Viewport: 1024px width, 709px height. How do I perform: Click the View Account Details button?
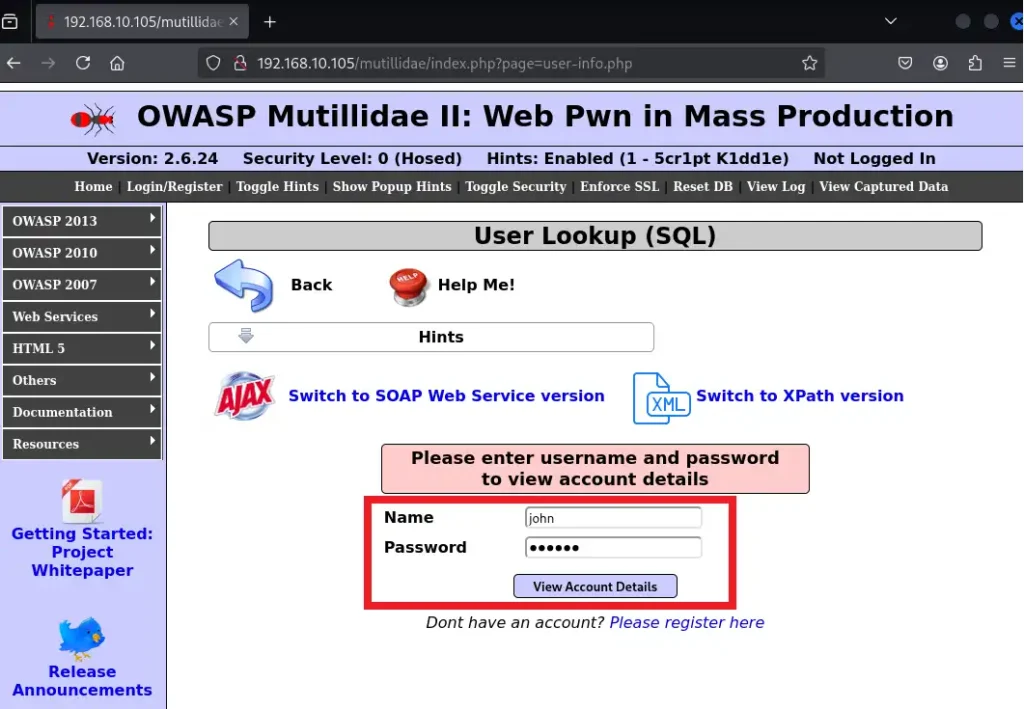point(595,586)
